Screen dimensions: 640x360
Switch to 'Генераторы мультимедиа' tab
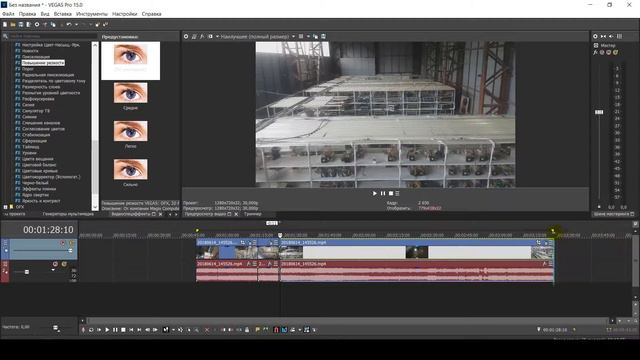tap(68, 214)
